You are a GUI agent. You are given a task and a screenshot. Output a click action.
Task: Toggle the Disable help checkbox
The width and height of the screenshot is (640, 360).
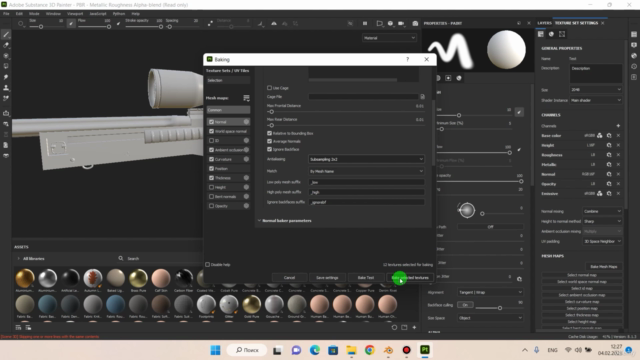(x=208, y=264)
